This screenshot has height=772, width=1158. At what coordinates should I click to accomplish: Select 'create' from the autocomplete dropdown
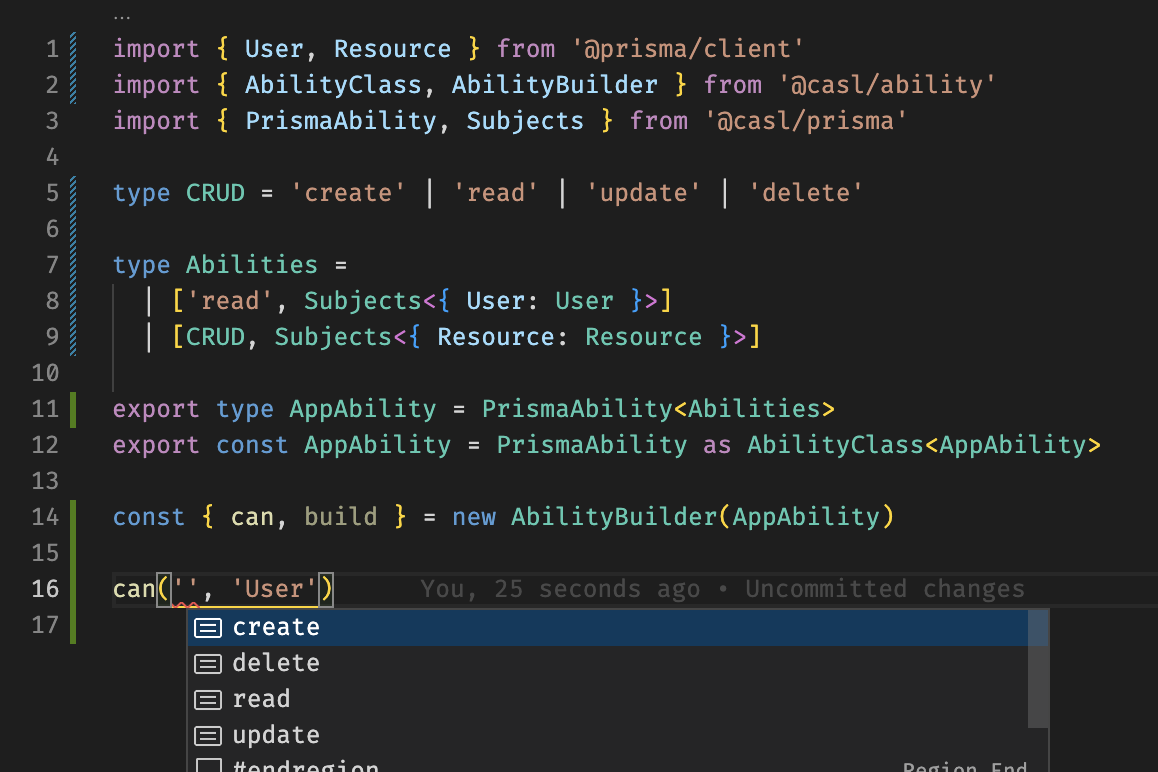pyautogui.click(x=276, y=627)
